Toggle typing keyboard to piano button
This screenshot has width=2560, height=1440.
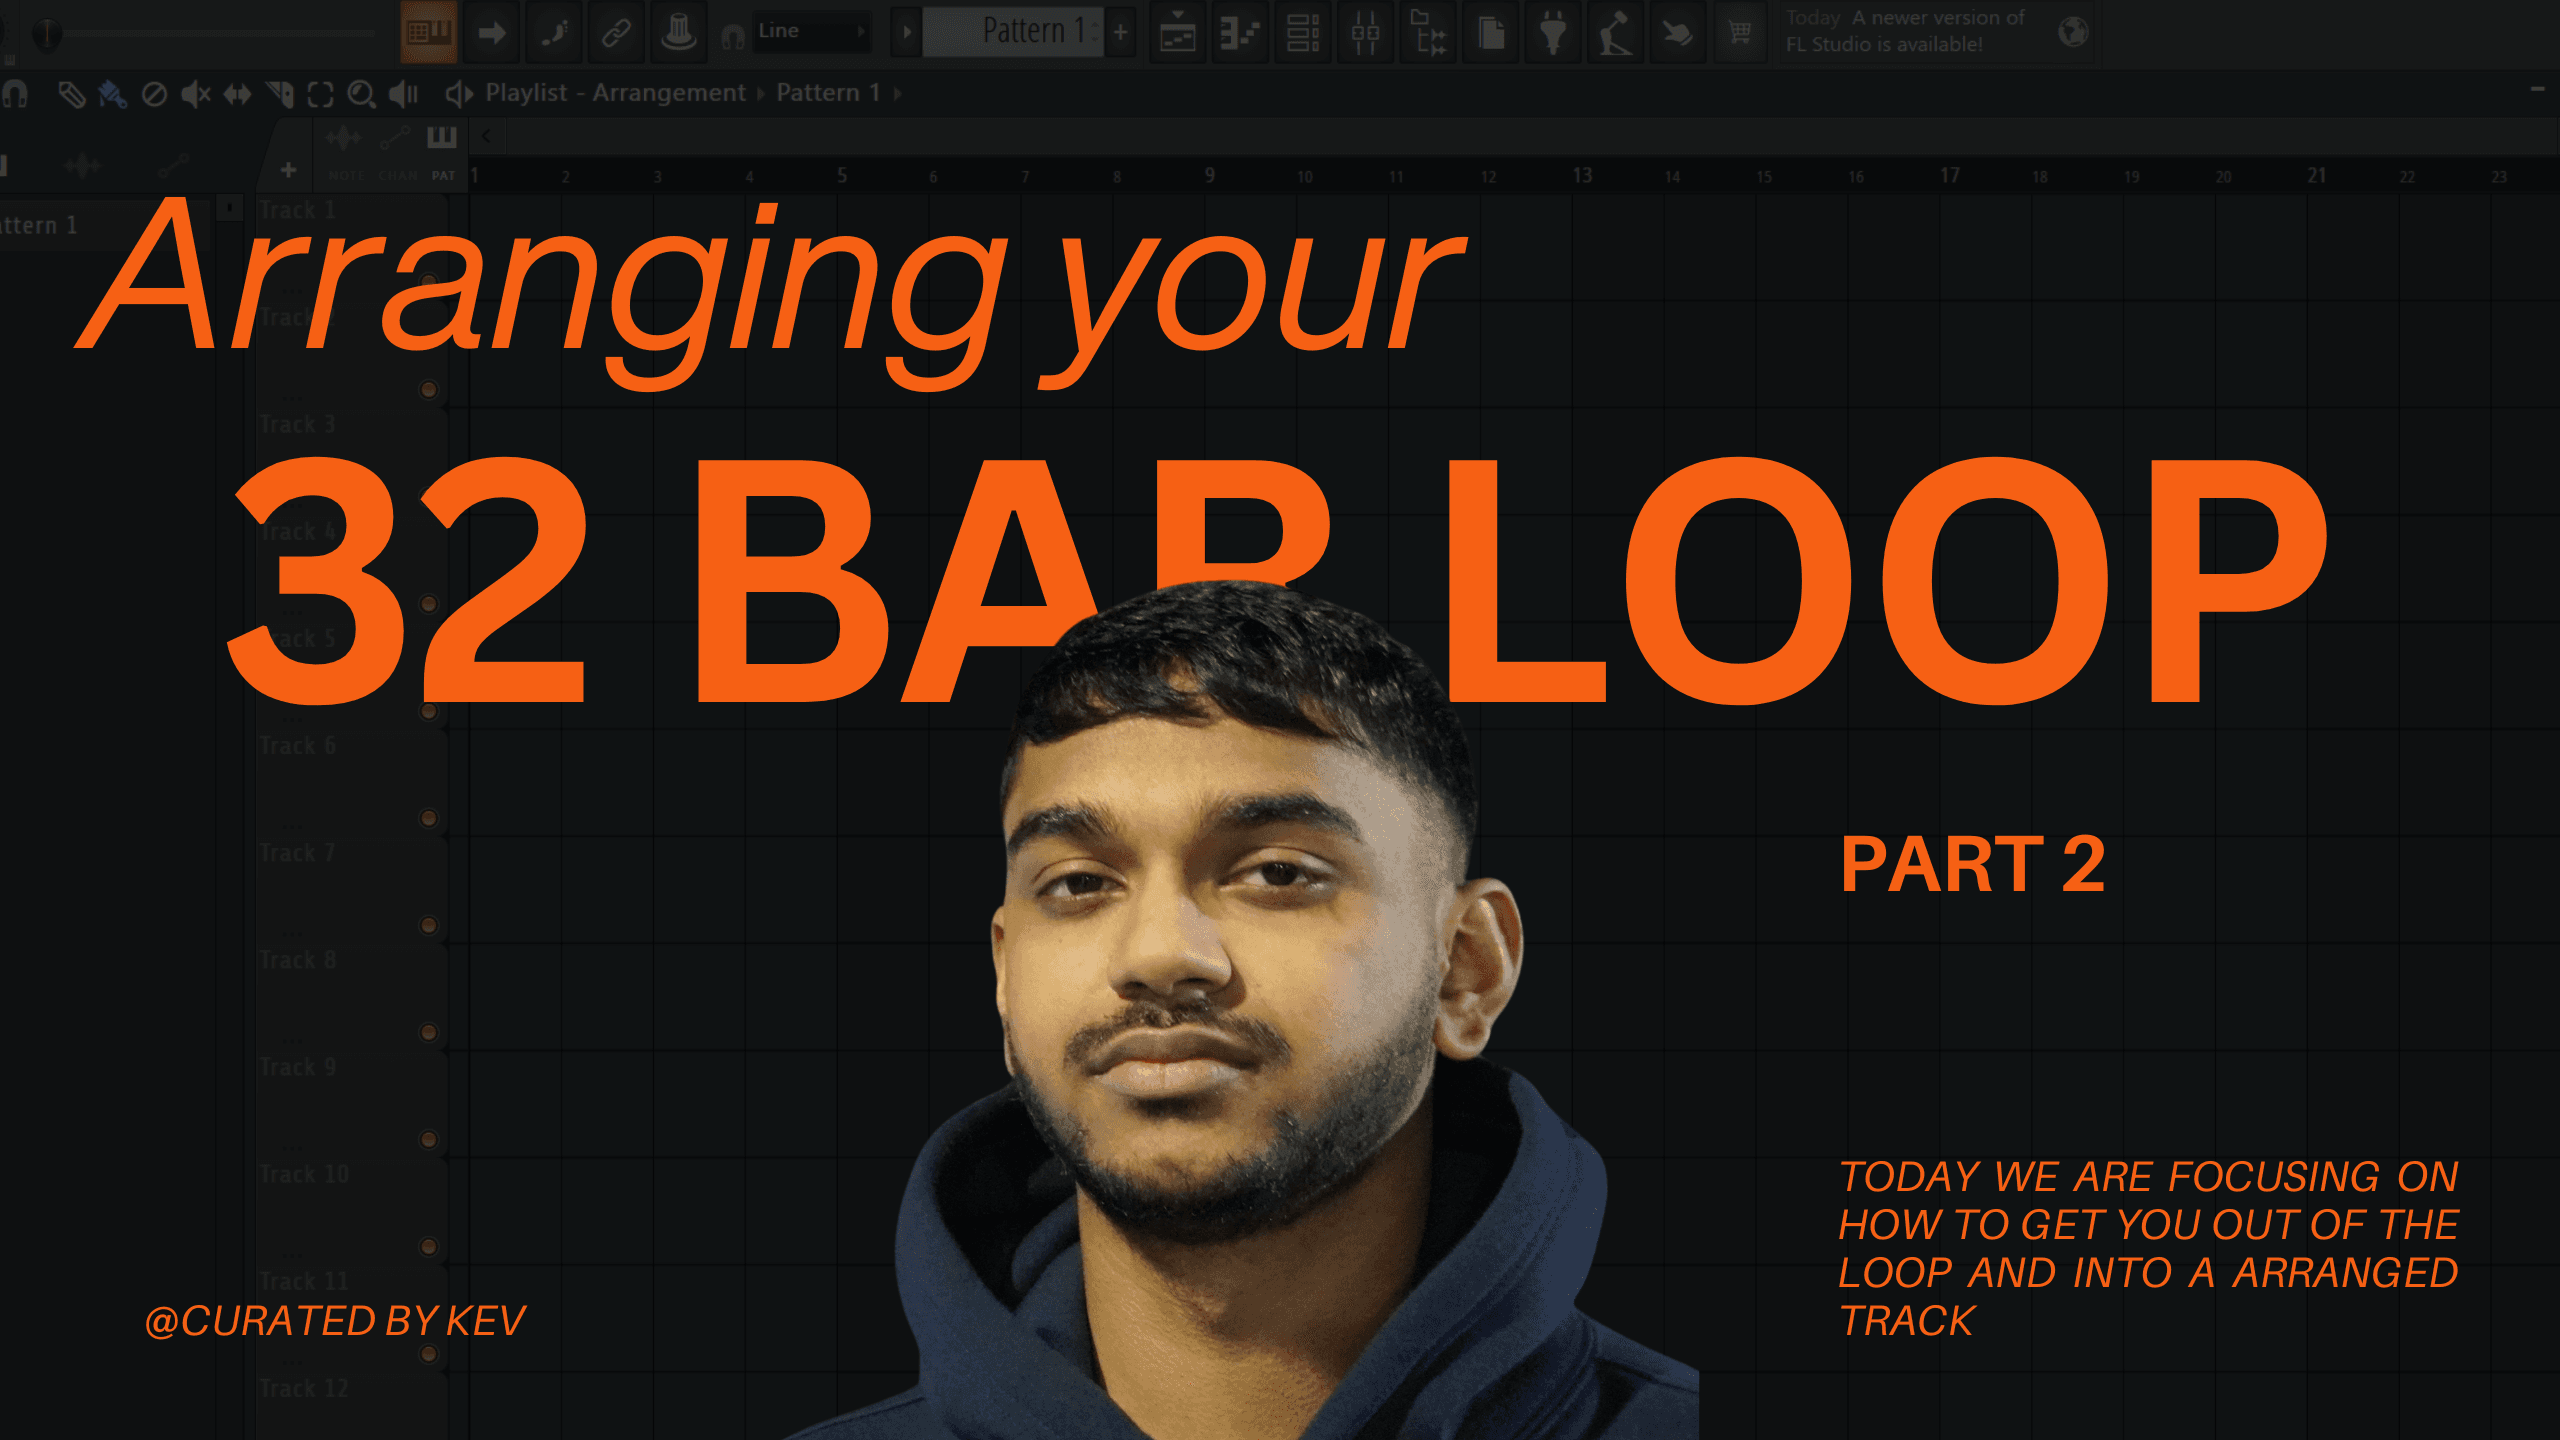[x=429, y=32]
